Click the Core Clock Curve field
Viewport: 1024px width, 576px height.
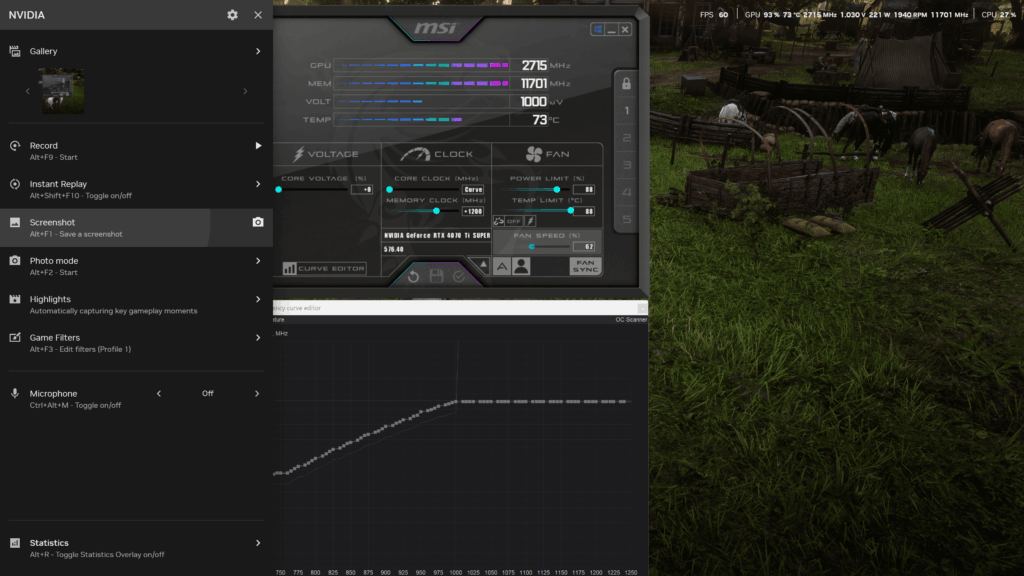(473, 189)
